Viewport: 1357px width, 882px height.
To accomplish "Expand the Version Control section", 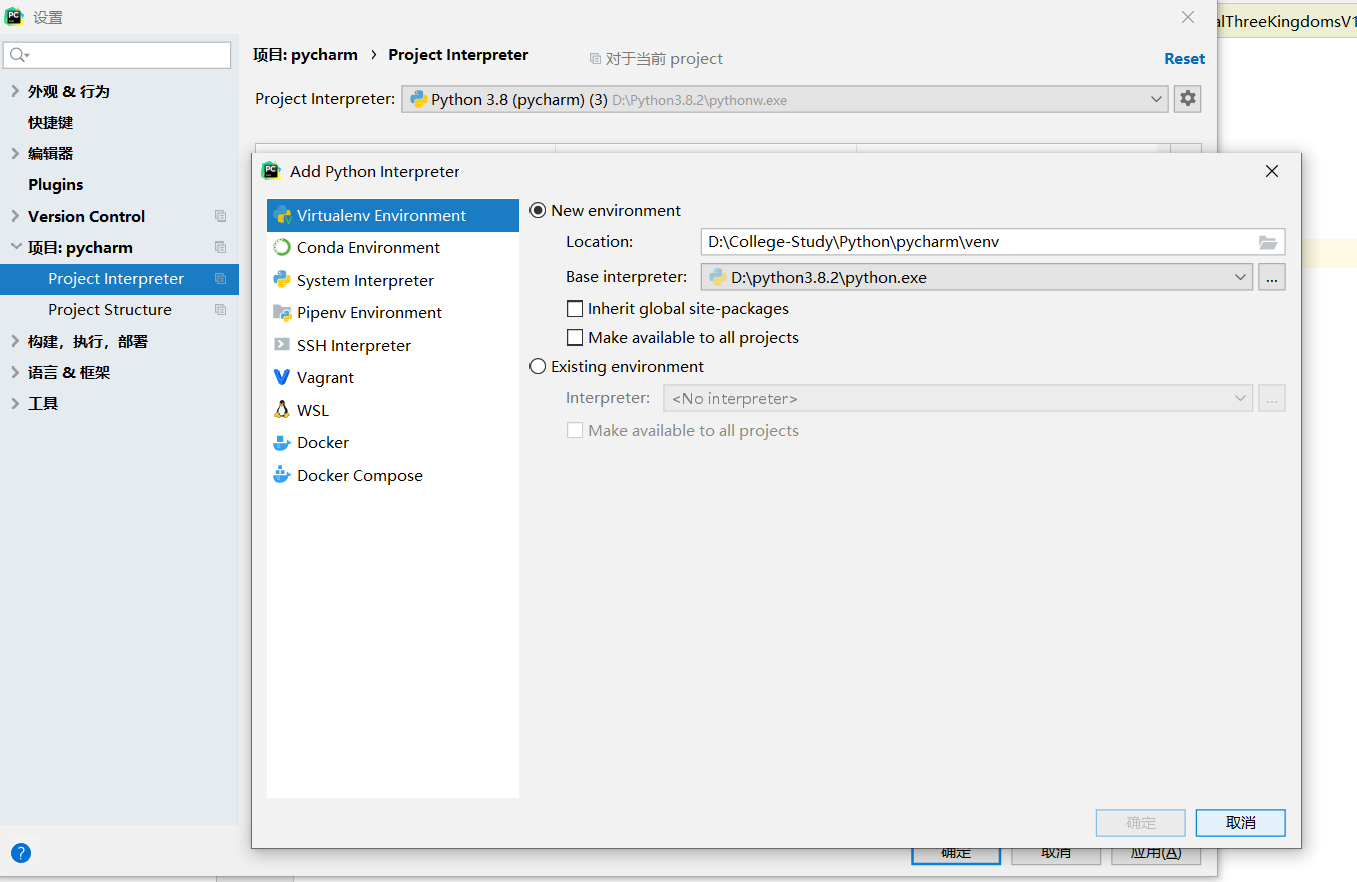I will click(85, 216).
